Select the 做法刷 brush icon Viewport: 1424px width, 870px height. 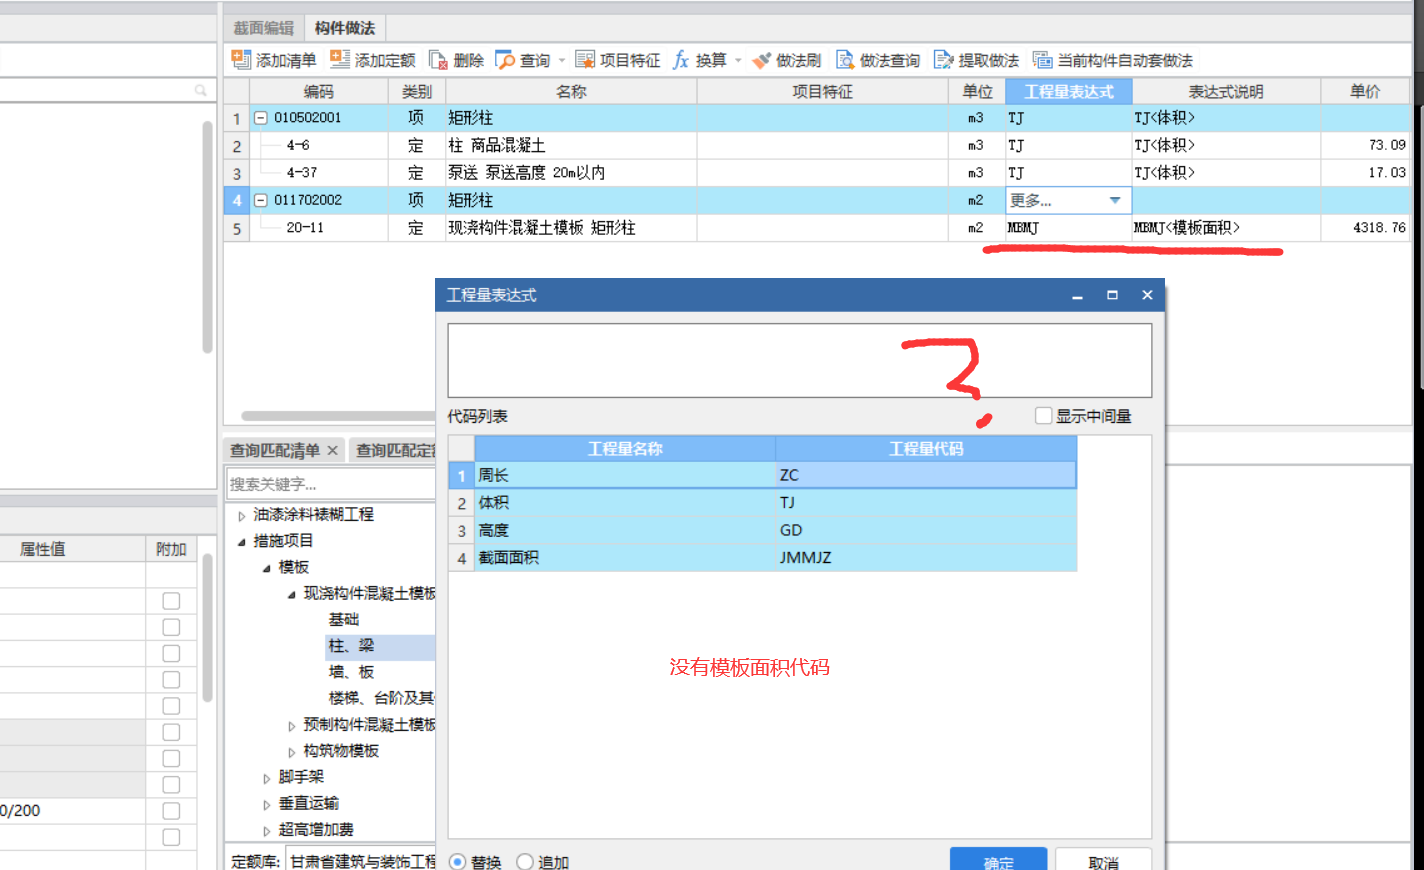pos(761,60)
